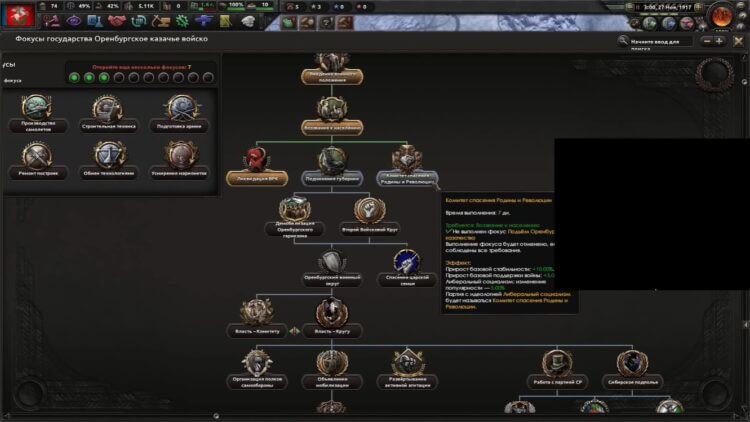Open the diplomacy handshake icon
Screen dimensions: 750x422
click(x=116, y=21)
